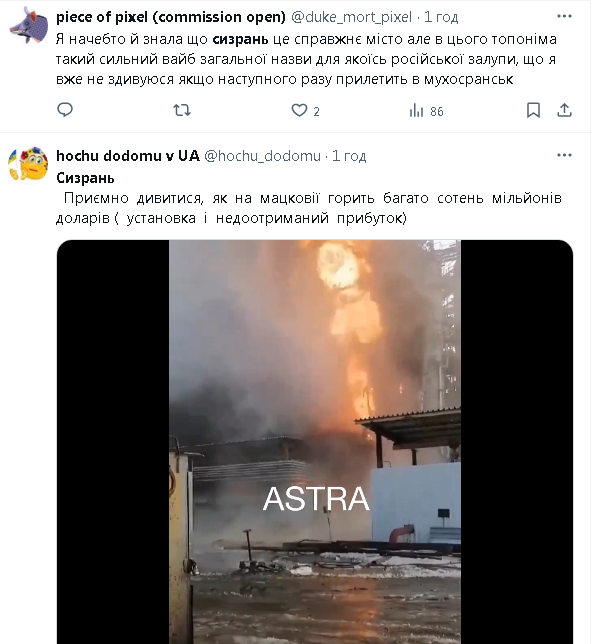Open second tweet's 1 год timestamp
The width and height of the screenshot is (594, 644).
coord(349,156)
